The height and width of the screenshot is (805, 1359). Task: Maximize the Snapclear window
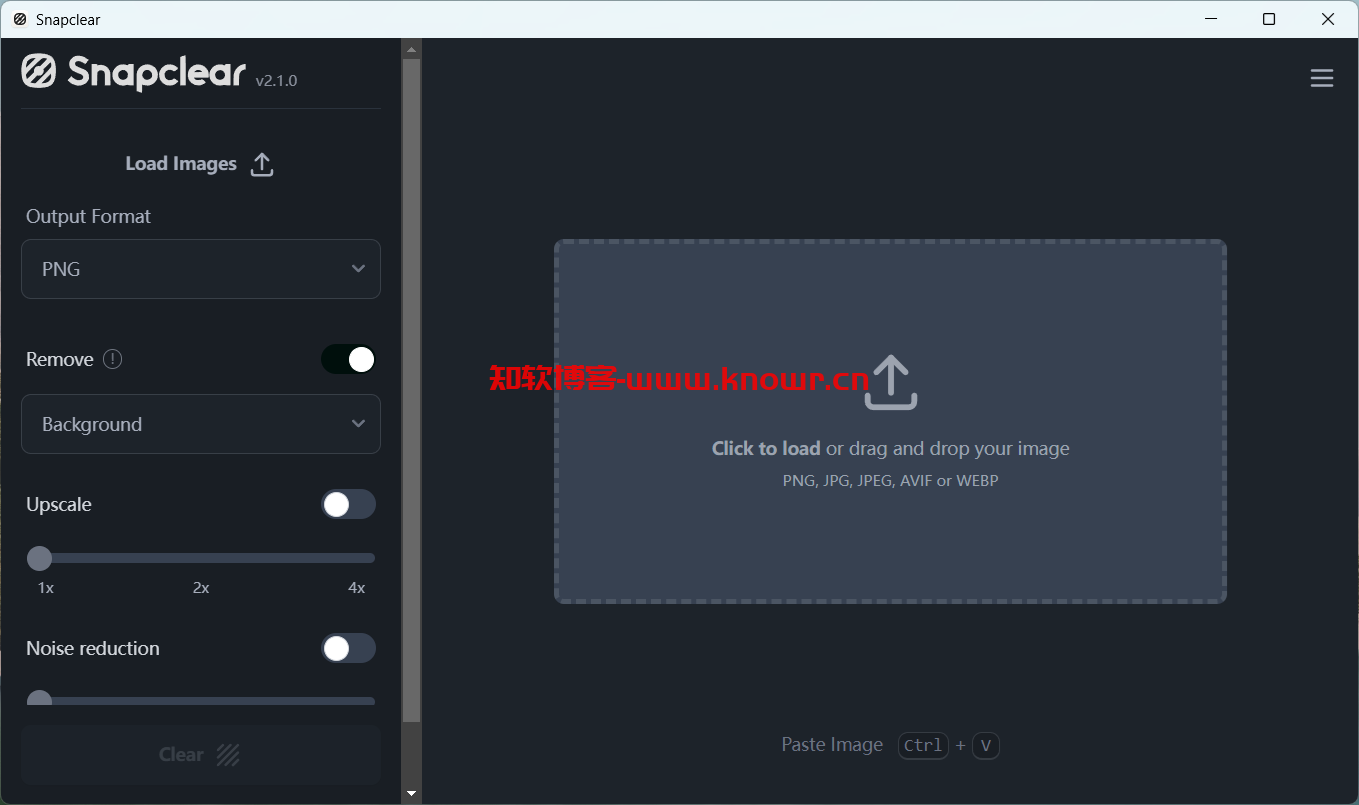[x=1269, y=19]
